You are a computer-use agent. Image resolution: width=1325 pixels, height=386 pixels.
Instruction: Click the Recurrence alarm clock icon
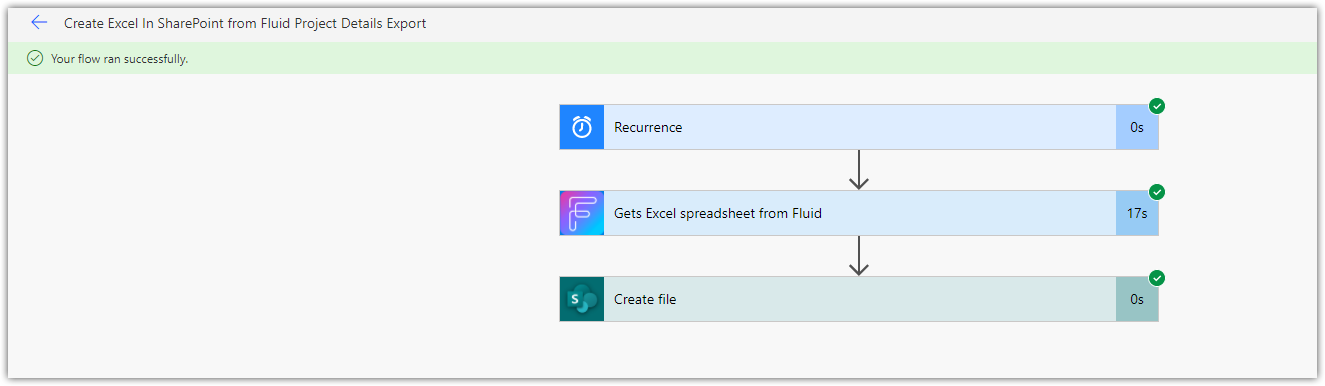click(582, 127)
